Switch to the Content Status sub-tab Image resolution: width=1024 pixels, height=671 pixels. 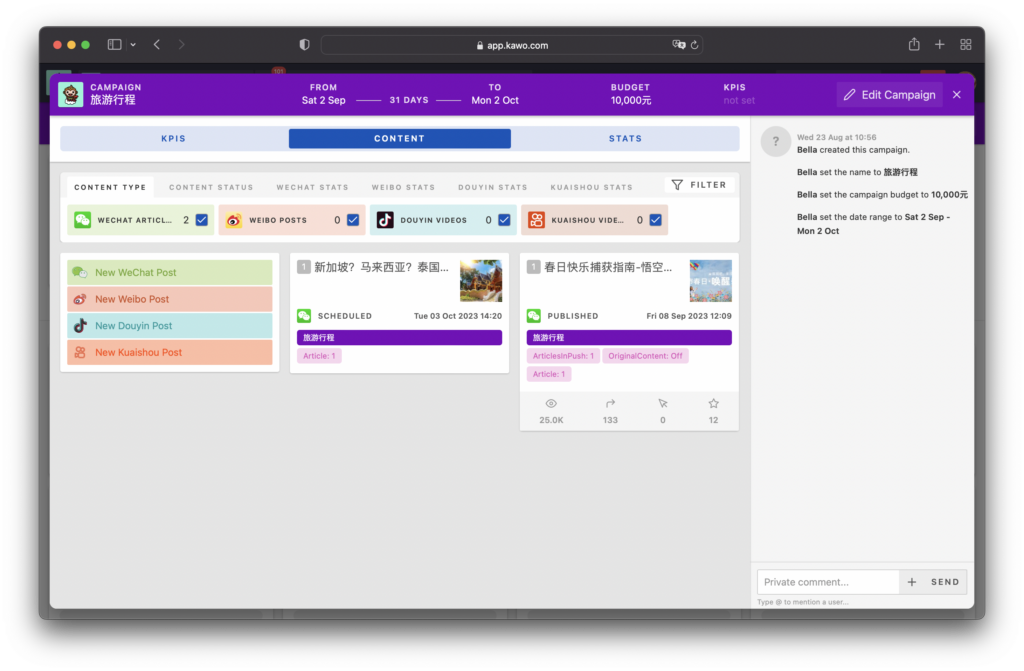tap(211, 187)
